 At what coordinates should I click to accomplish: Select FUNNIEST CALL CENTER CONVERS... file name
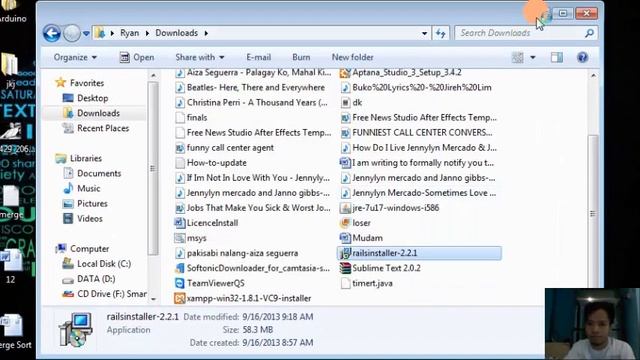422,133
